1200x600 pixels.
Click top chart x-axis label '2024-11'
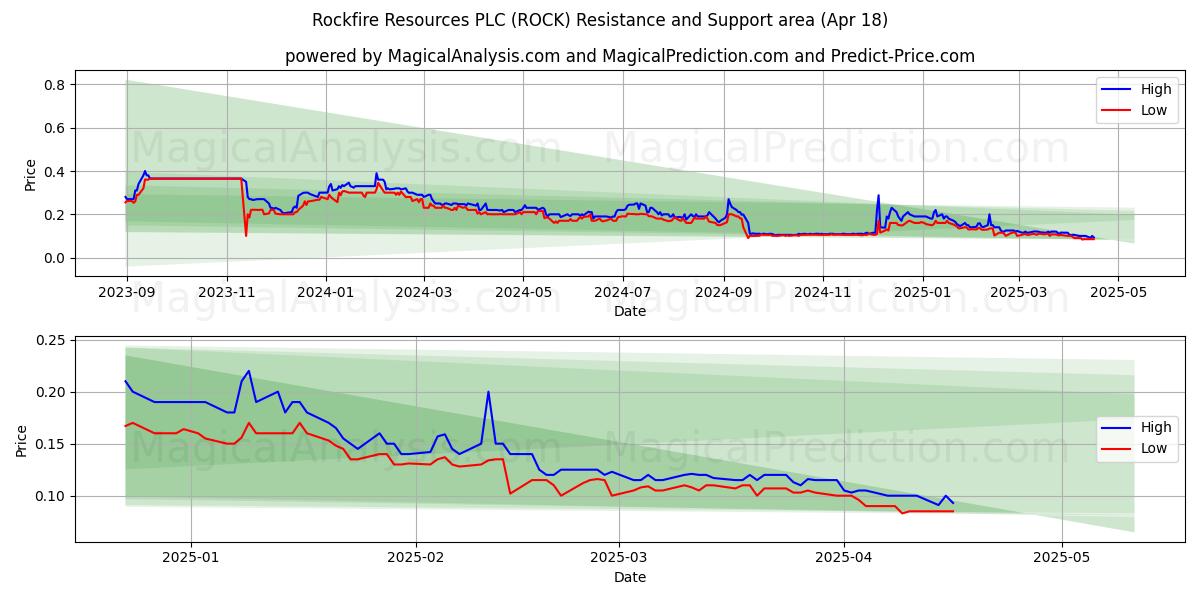(823, 293)
